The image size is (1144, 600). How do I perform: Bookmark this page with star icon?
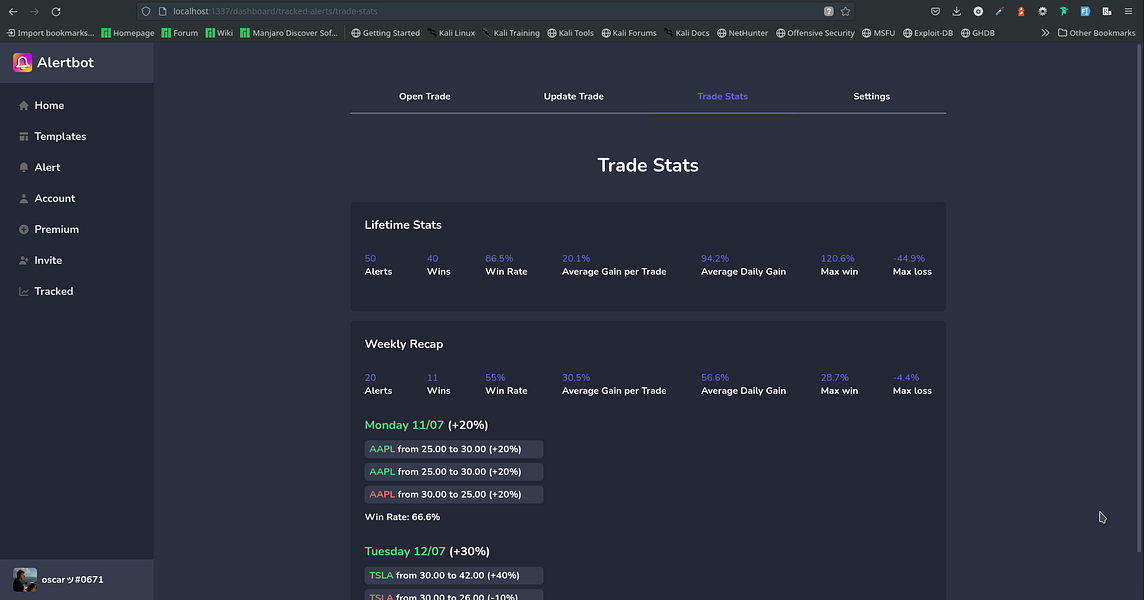pos(846,12)
